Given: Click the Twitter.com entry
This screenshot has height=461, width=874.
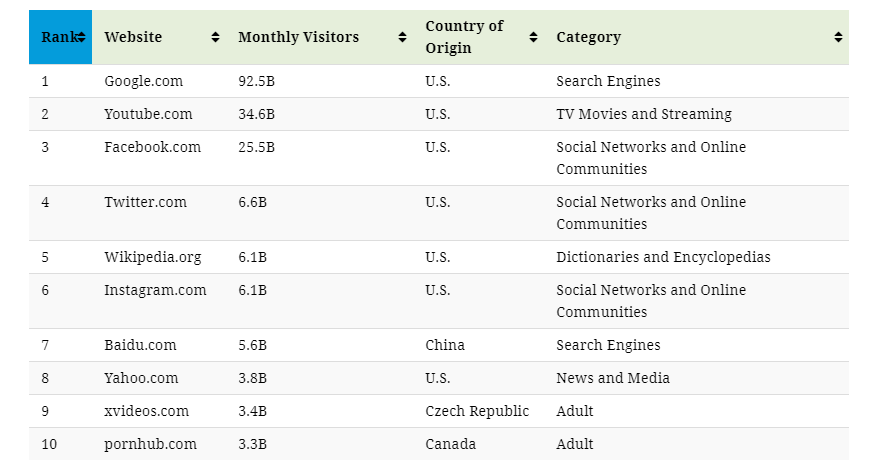Looking at the screenshot, I should point(145,202).
